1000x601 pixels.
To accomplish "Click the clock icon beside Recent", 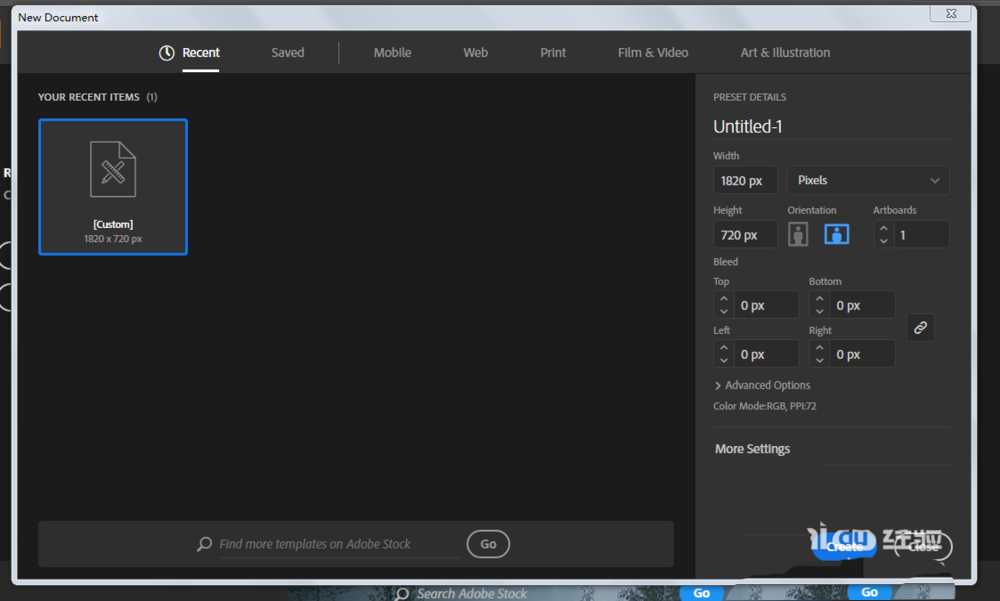I will click(167, 53).
